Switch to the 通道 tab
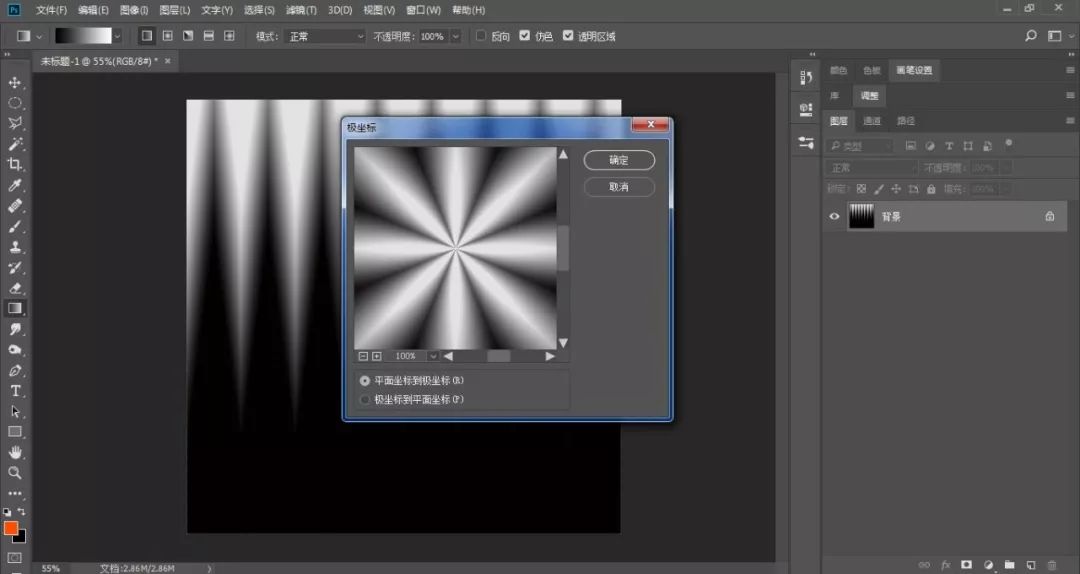Screen dimensions: 1080x574 click(872, 121)
